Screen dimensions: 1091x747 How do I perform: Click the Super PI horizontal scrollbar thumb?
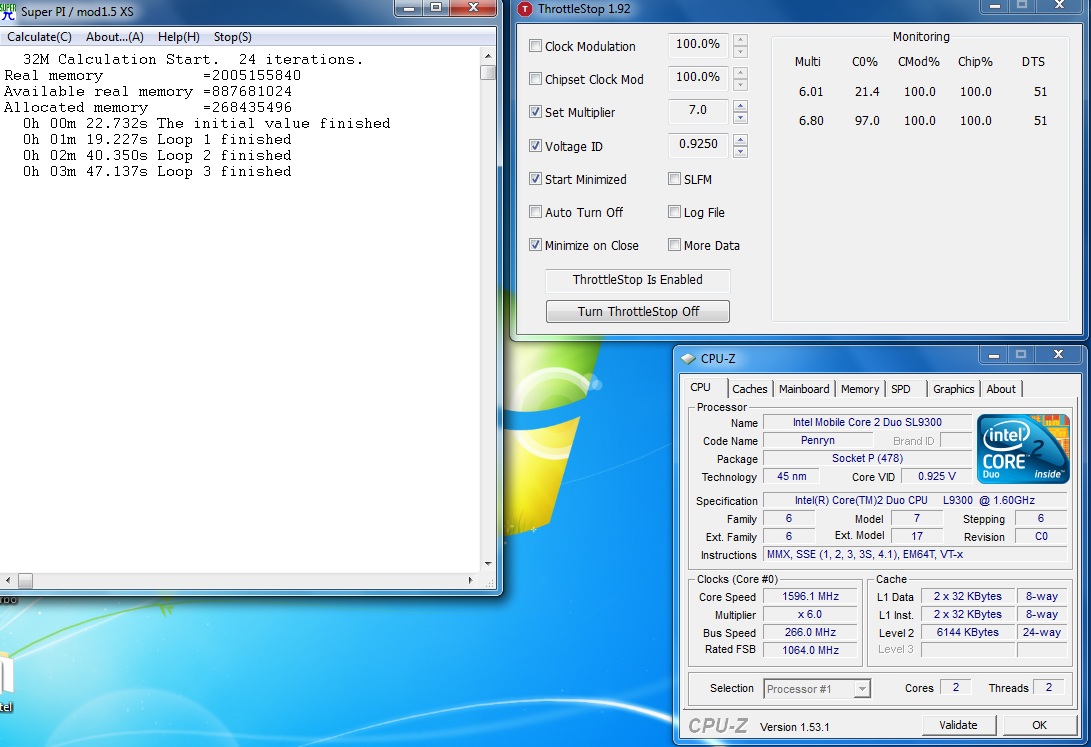pyautogui.click(x=25, y=580)
